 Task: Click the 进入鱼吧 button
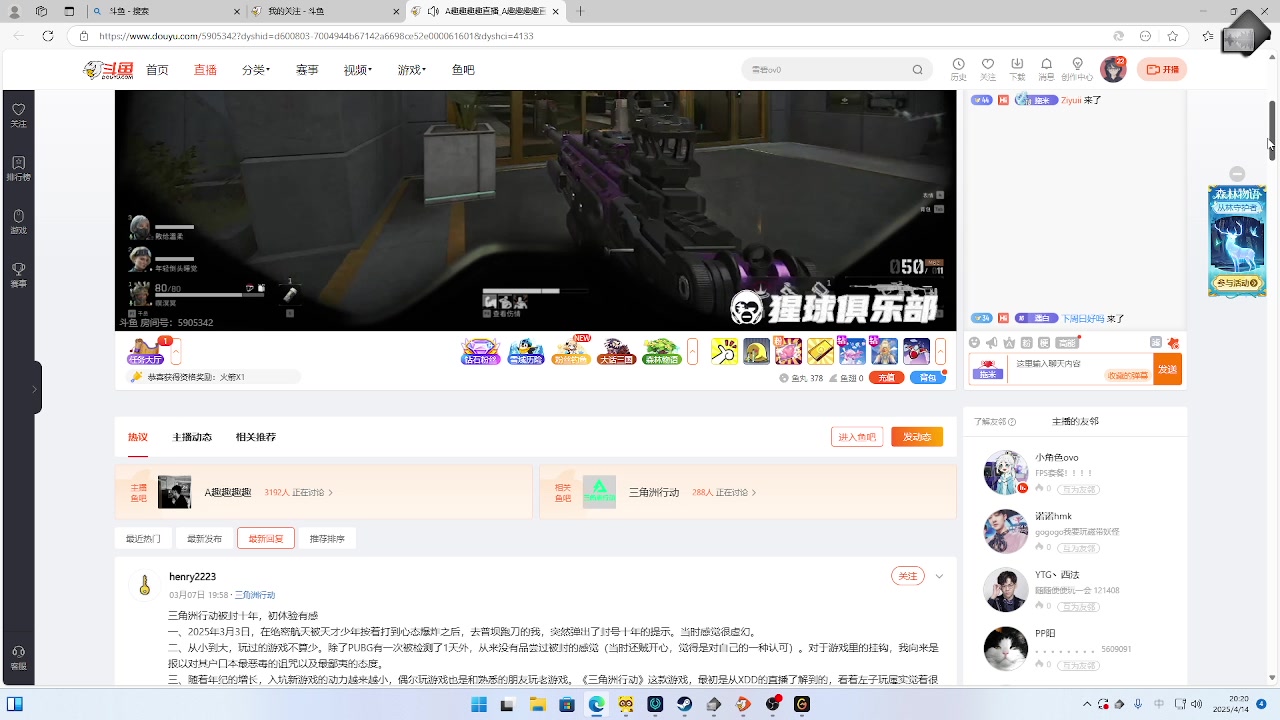coord(857,437)
